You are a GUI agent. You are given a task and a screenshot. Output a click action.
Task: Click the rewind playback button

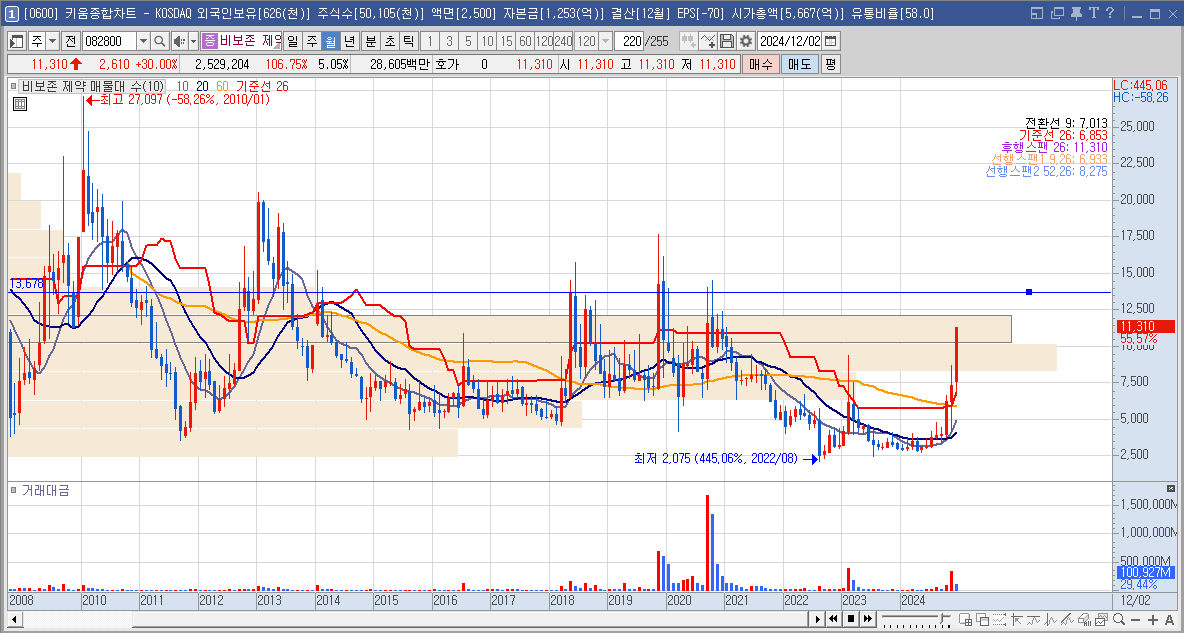[834, 619]
